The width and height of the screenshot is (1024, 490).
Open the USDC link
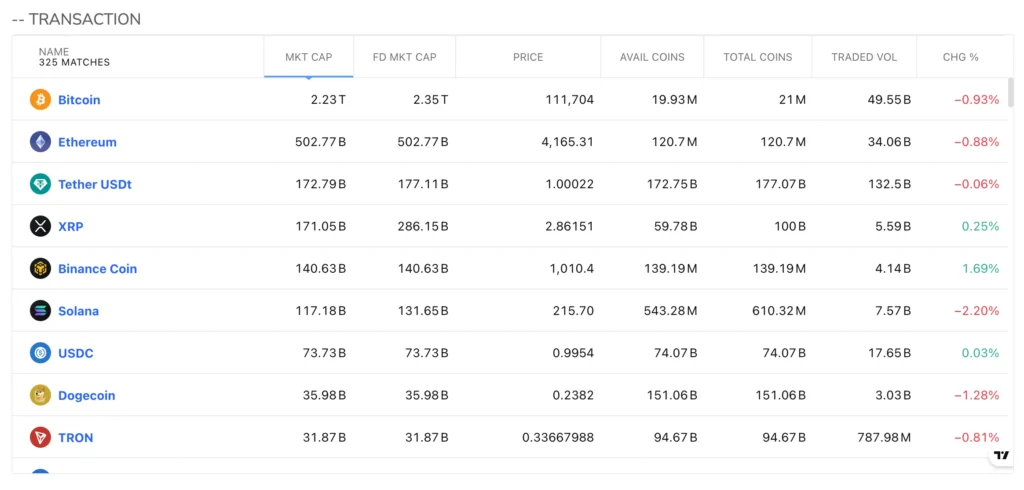click(76, 353)
